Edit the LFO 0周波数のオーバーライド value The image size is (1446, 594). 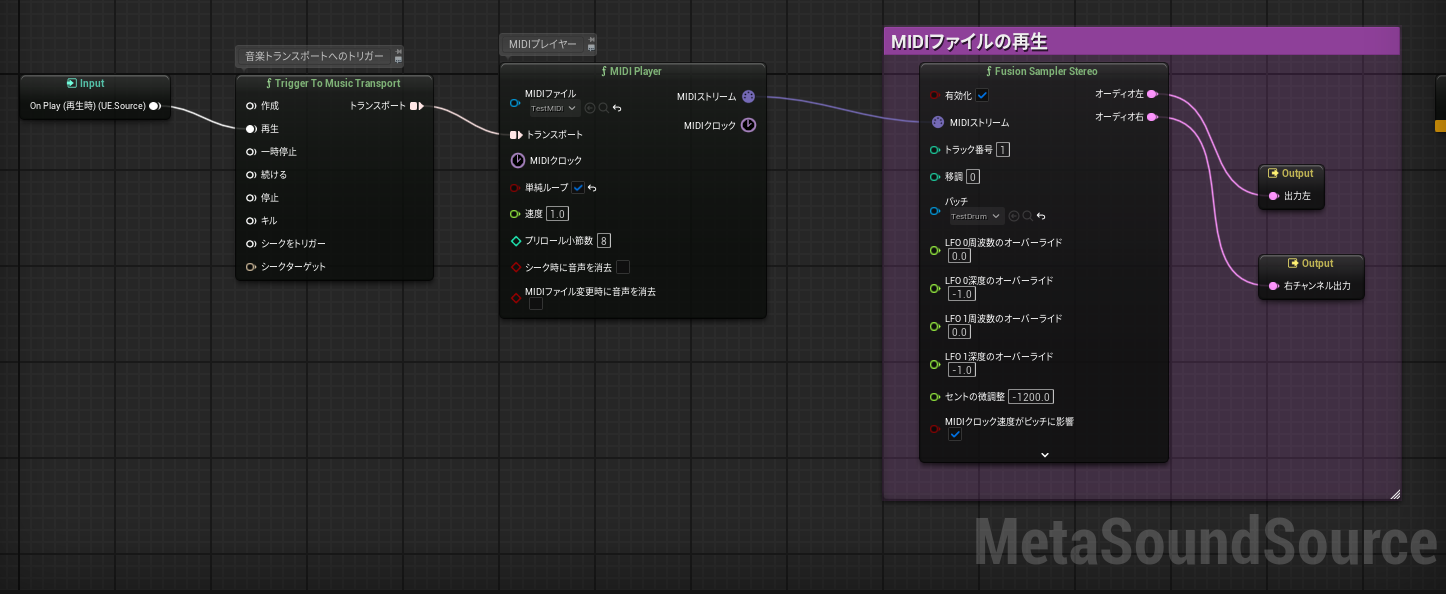tap(958, 256)
